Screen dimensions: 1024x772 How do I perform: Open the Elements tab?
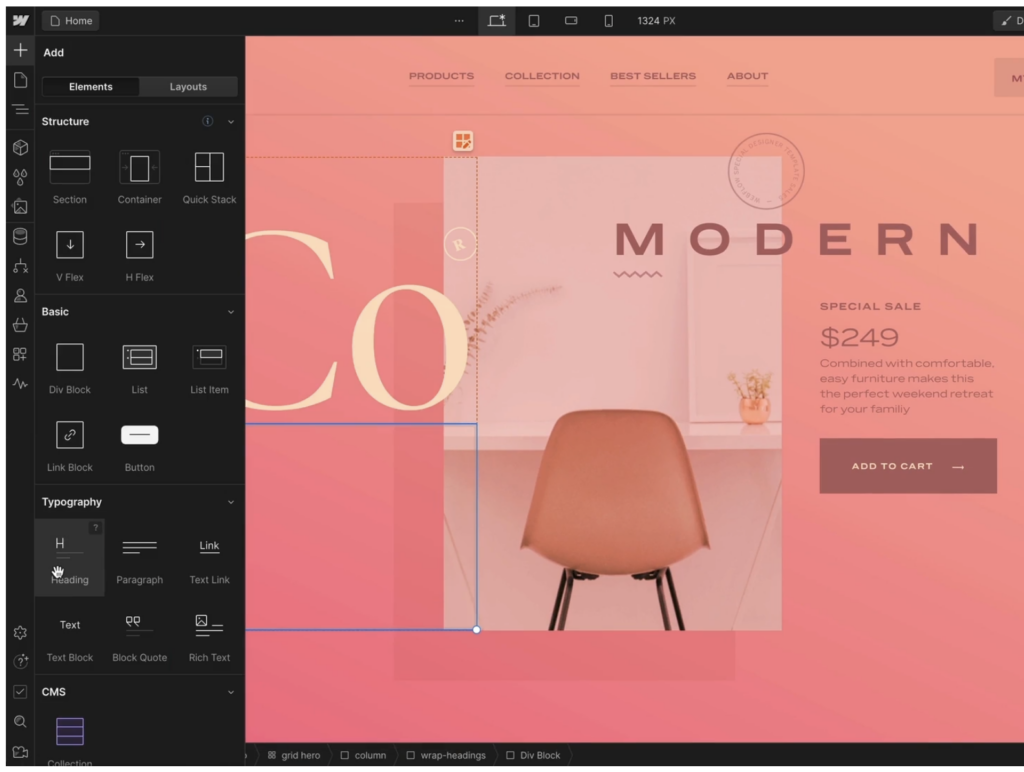(x=91, y=87)
